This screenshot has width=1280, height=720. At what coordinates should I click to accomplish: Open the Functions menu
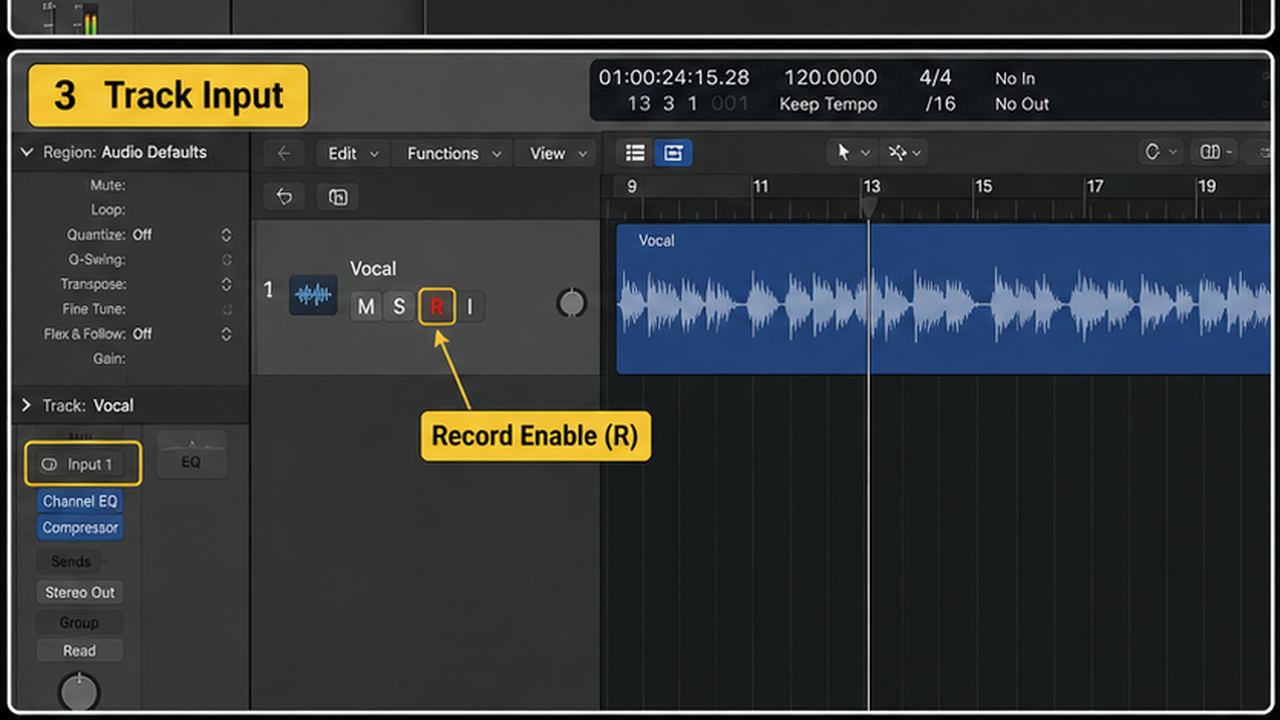click(x=452, y=153)
